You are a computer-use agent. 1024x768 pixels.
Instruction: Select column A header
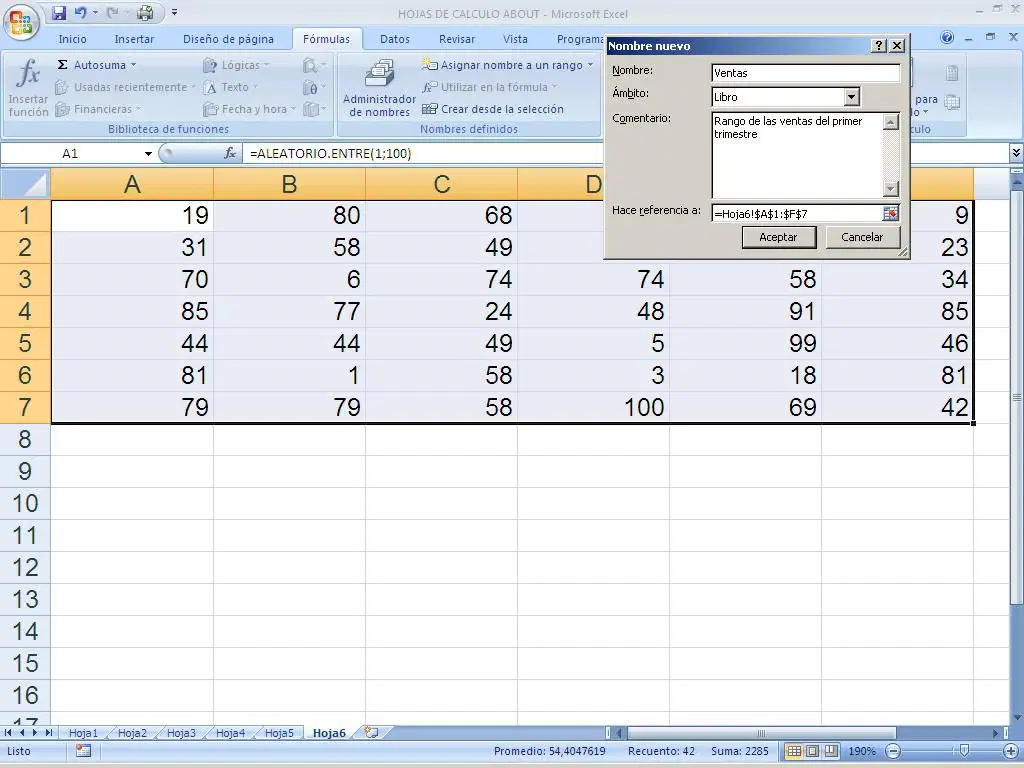click(x=132, y=184)
